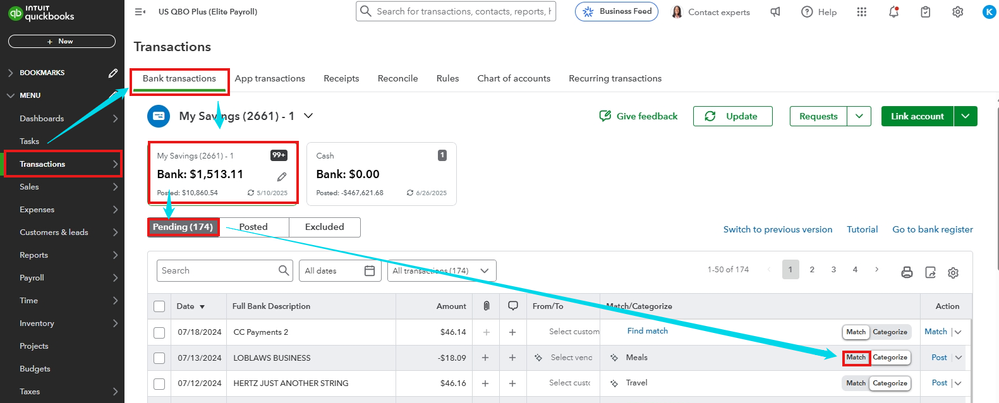Open Go to bank register link
999x403 pixels.
tap(932, 229)
